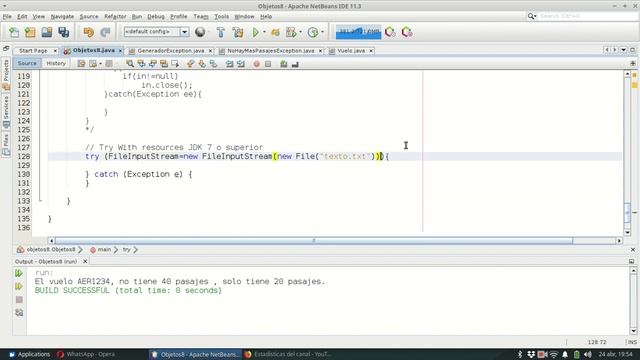This screenshot has height=360, width=640.
Task: Click the Build Project hammer icon
Action: click(x=221, y=32)
